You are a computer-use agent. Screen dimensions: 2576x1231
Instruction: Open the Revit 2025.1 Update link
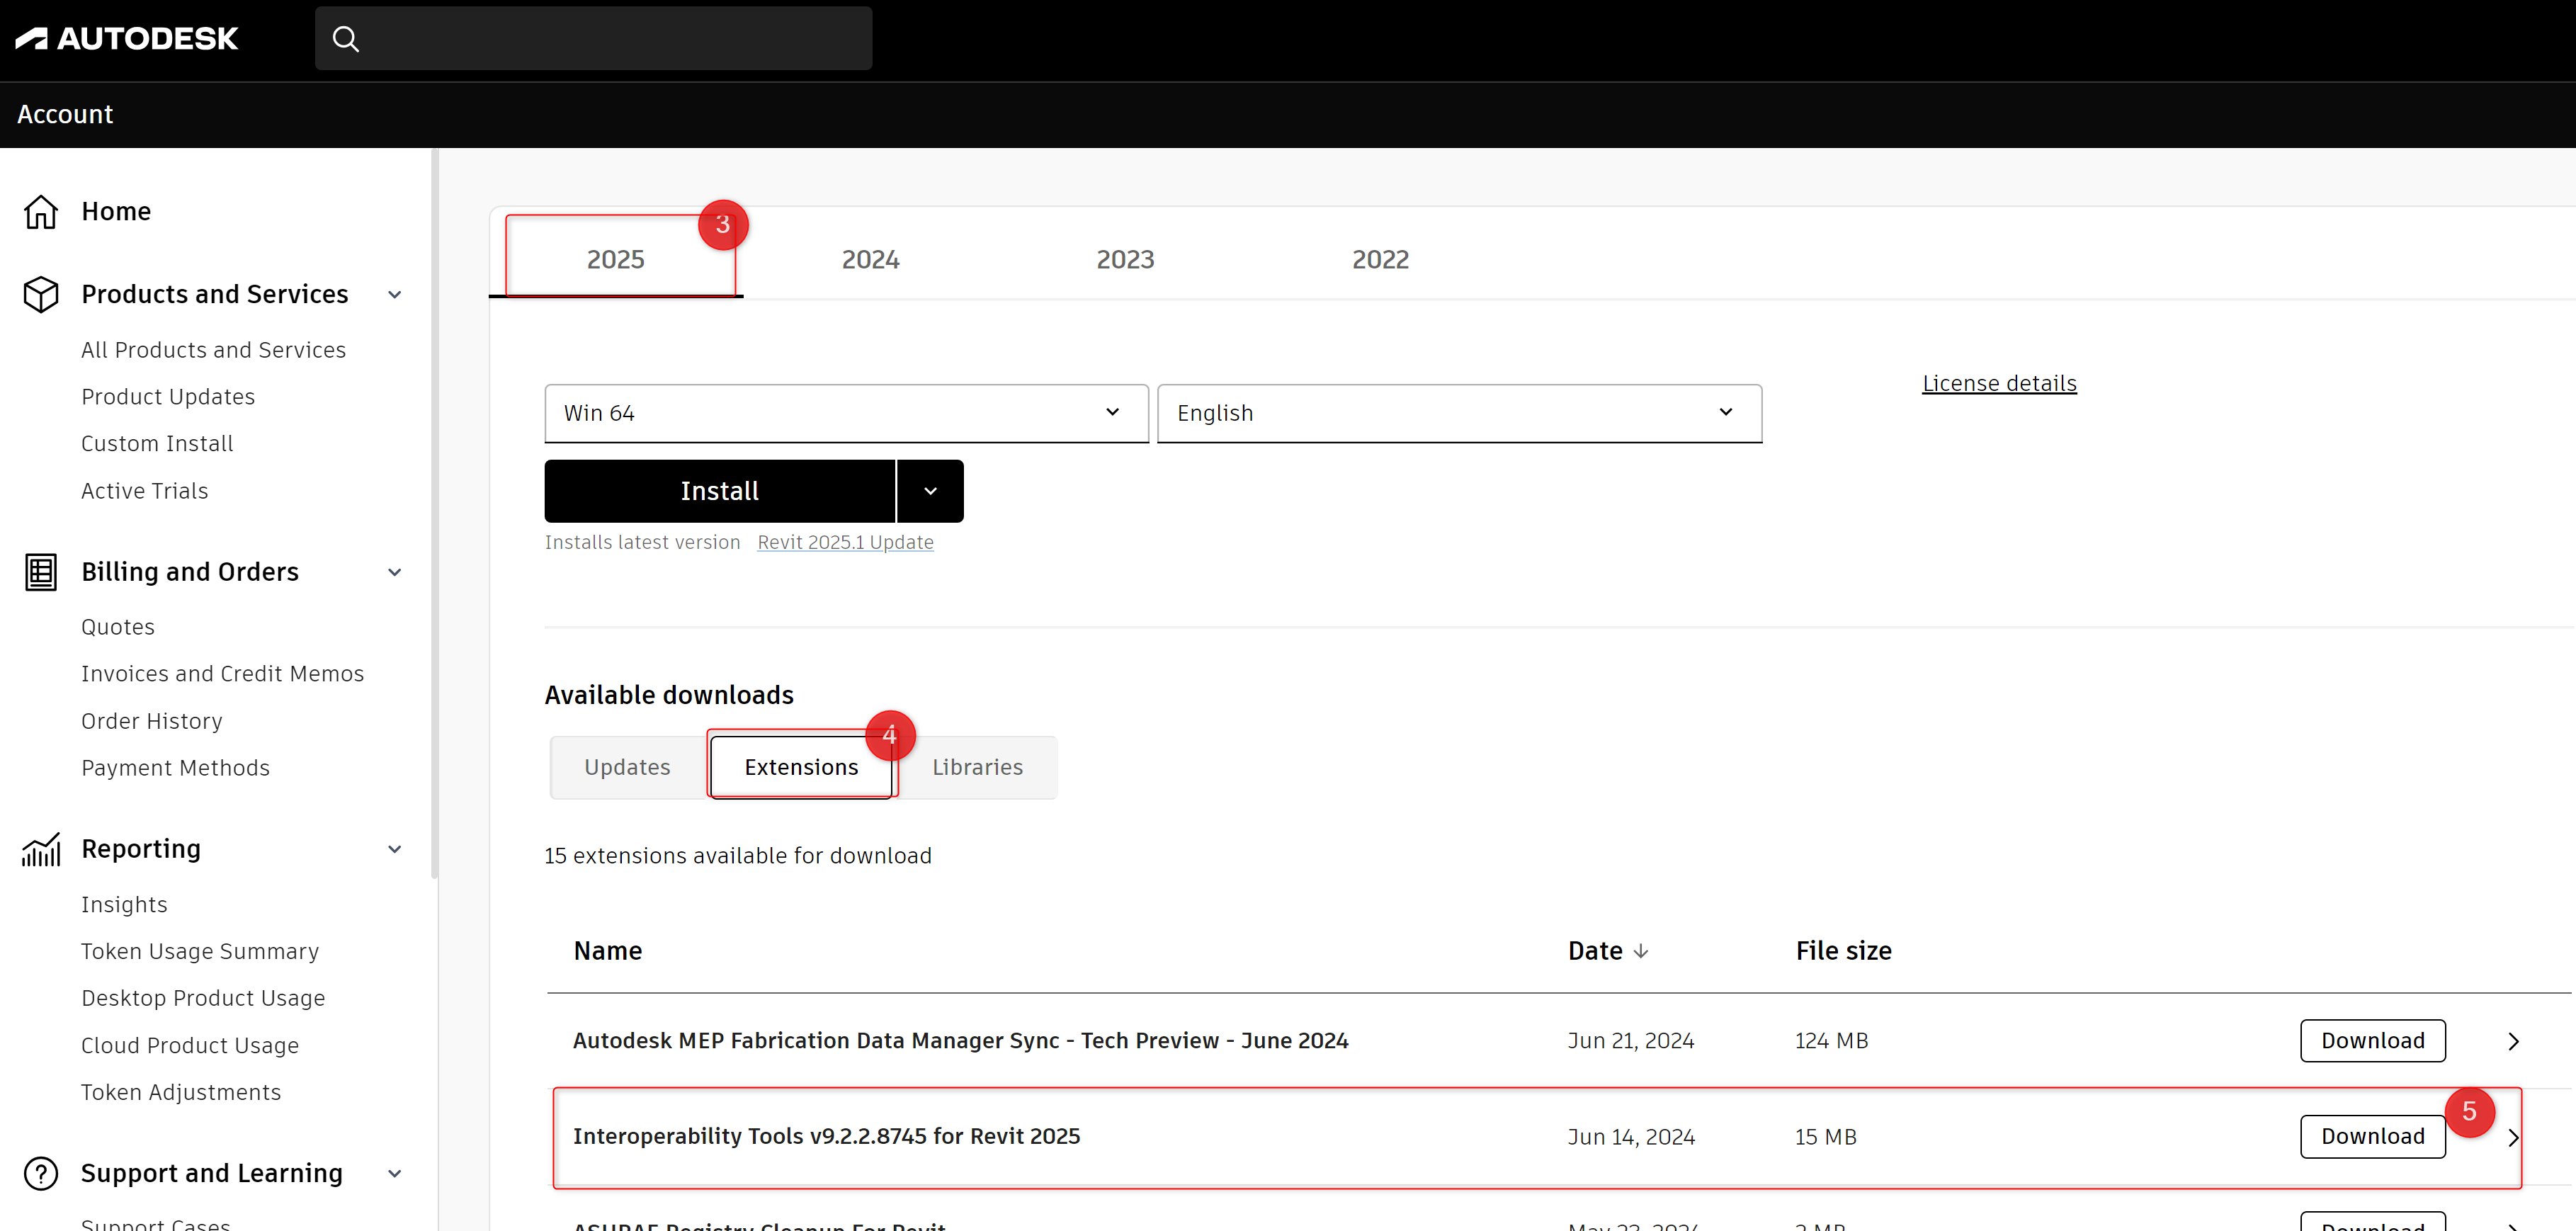click(845, 542)
